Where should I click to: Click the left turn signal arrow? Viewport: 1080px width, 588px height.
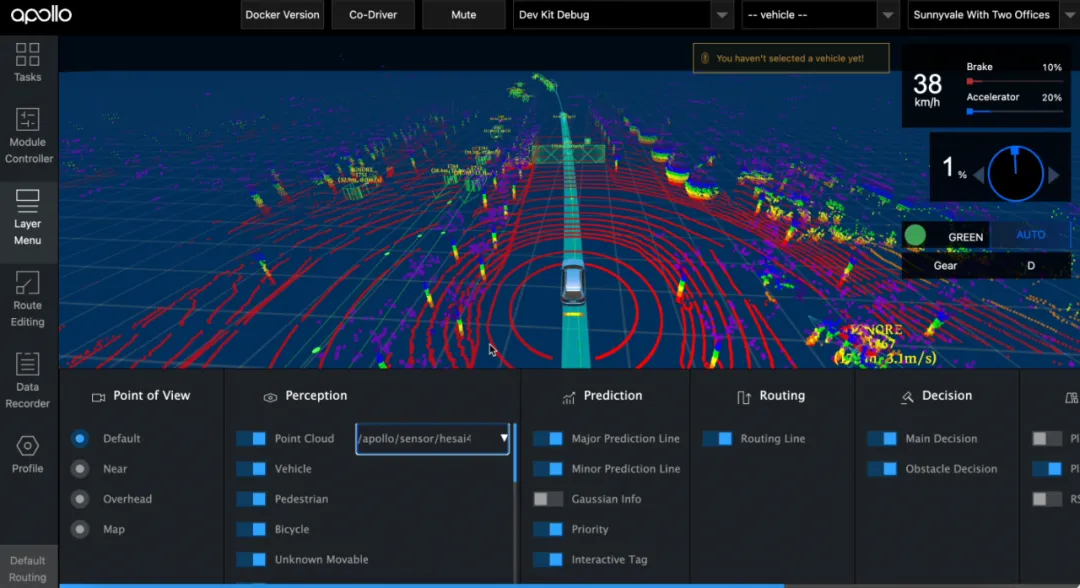[x=979, y=175]
